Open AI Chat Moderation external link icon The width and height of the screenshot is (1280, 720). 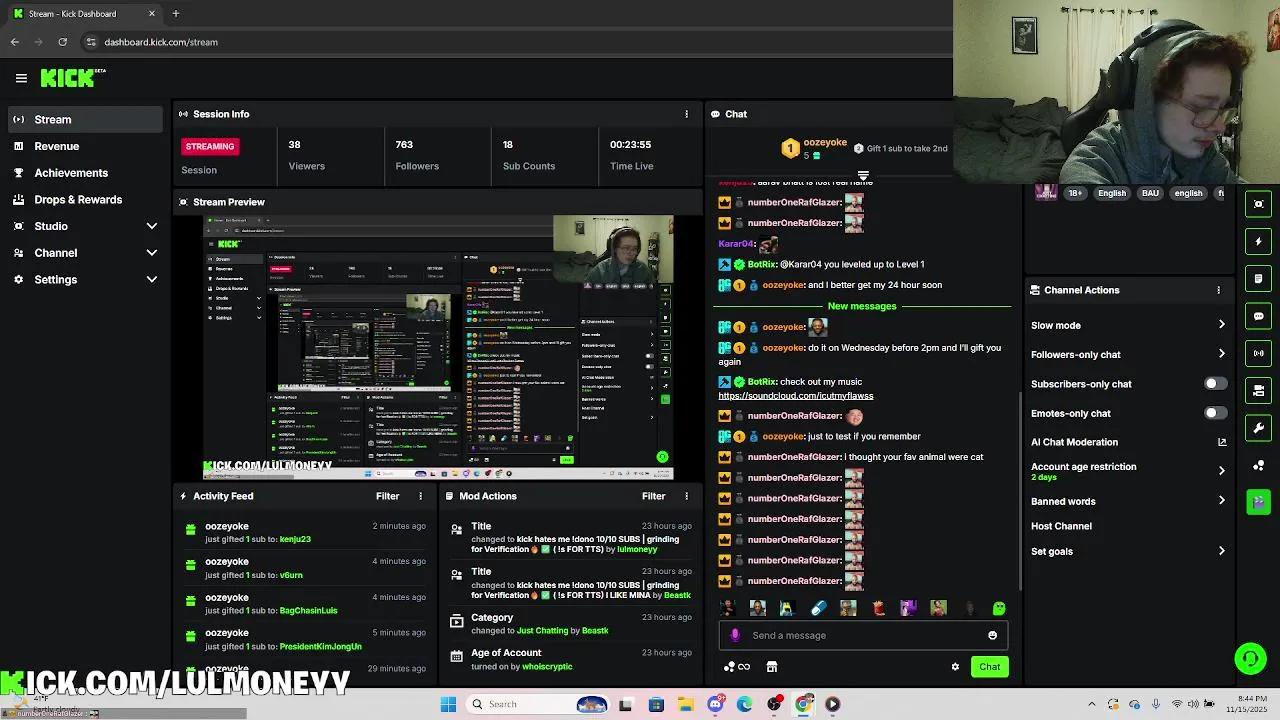[x=1221, y=442]
